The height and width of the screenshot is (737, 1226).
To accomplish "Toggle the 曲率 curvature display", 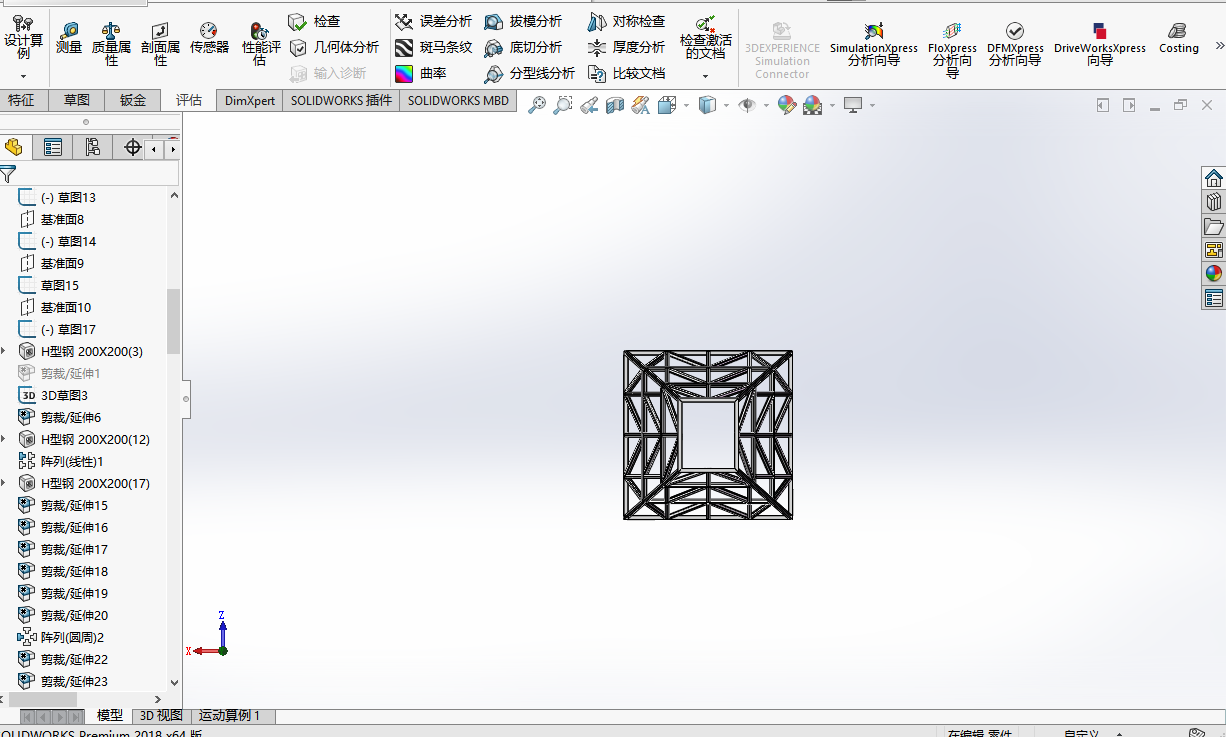I will pyautogui.click(x=420, y=73).
